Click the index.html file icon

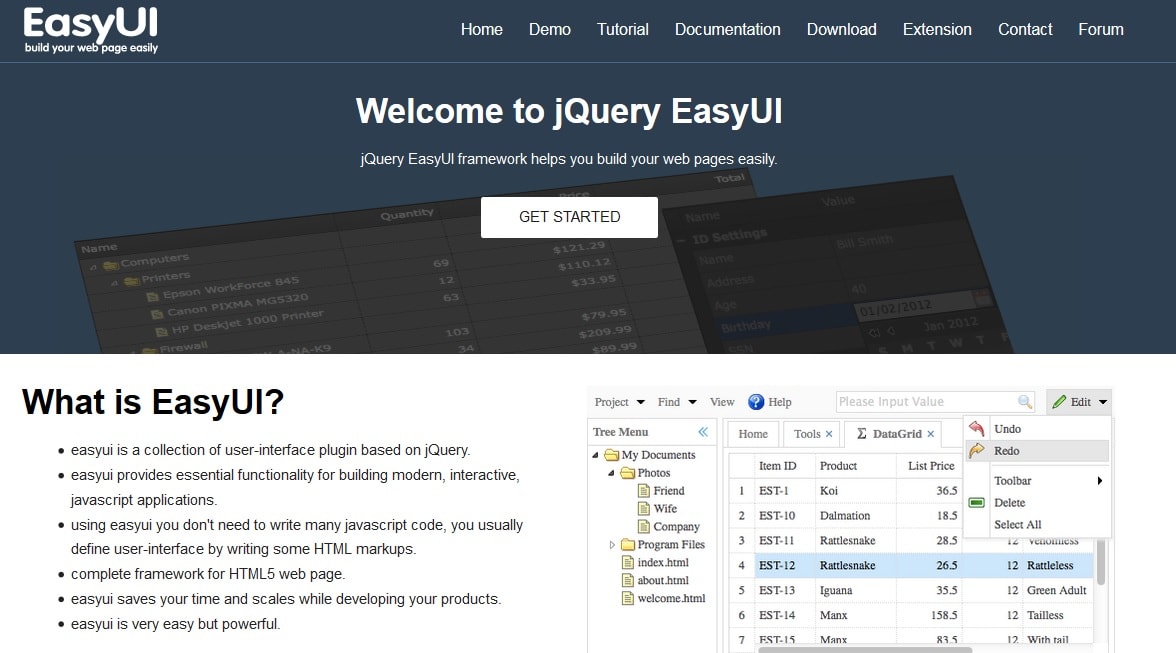pos(628,563)
